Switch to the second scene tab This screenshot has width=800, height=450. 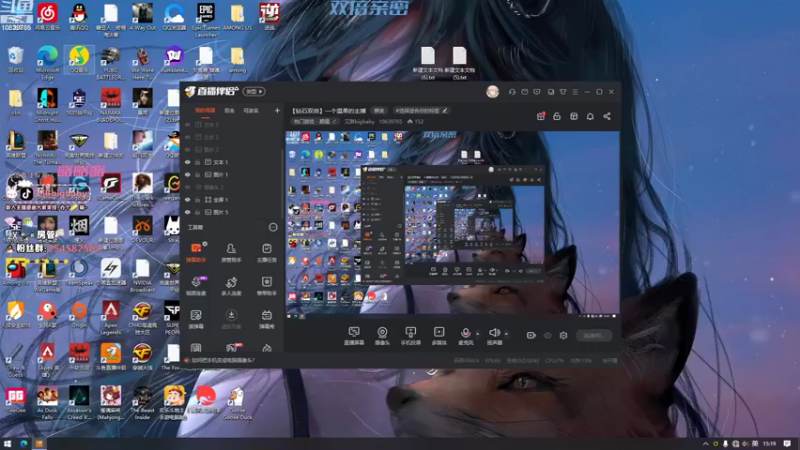(x=230, y=110)
